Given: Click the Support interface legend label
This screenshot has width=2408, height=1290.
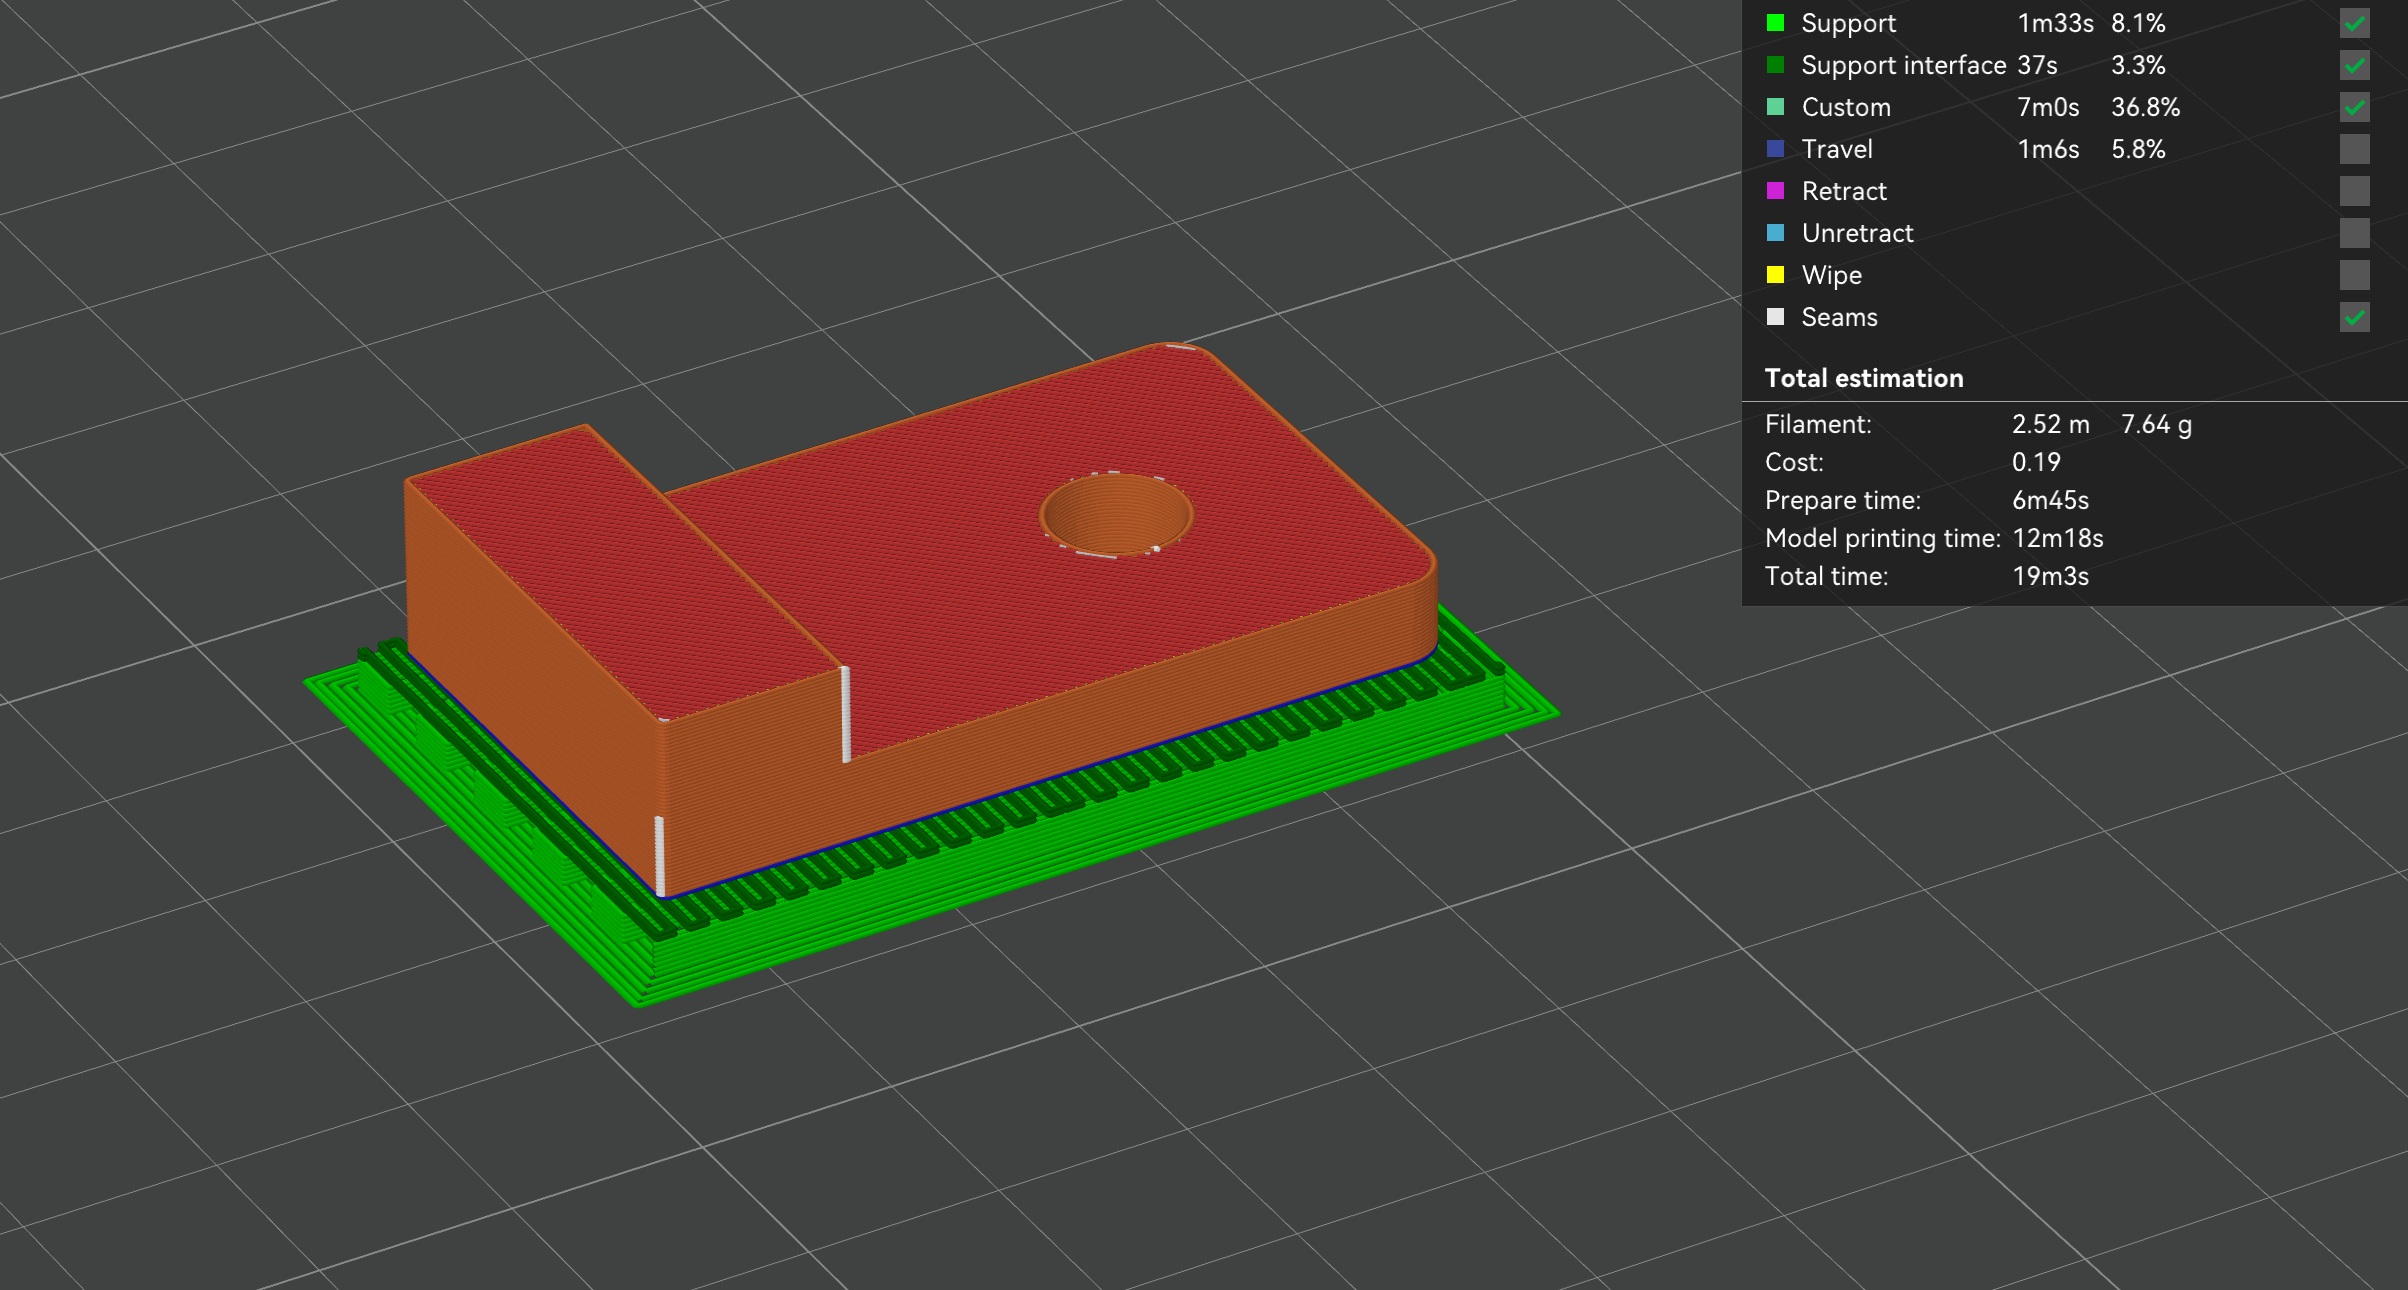Looking at the screenshot, I should tap(1903, 65).
